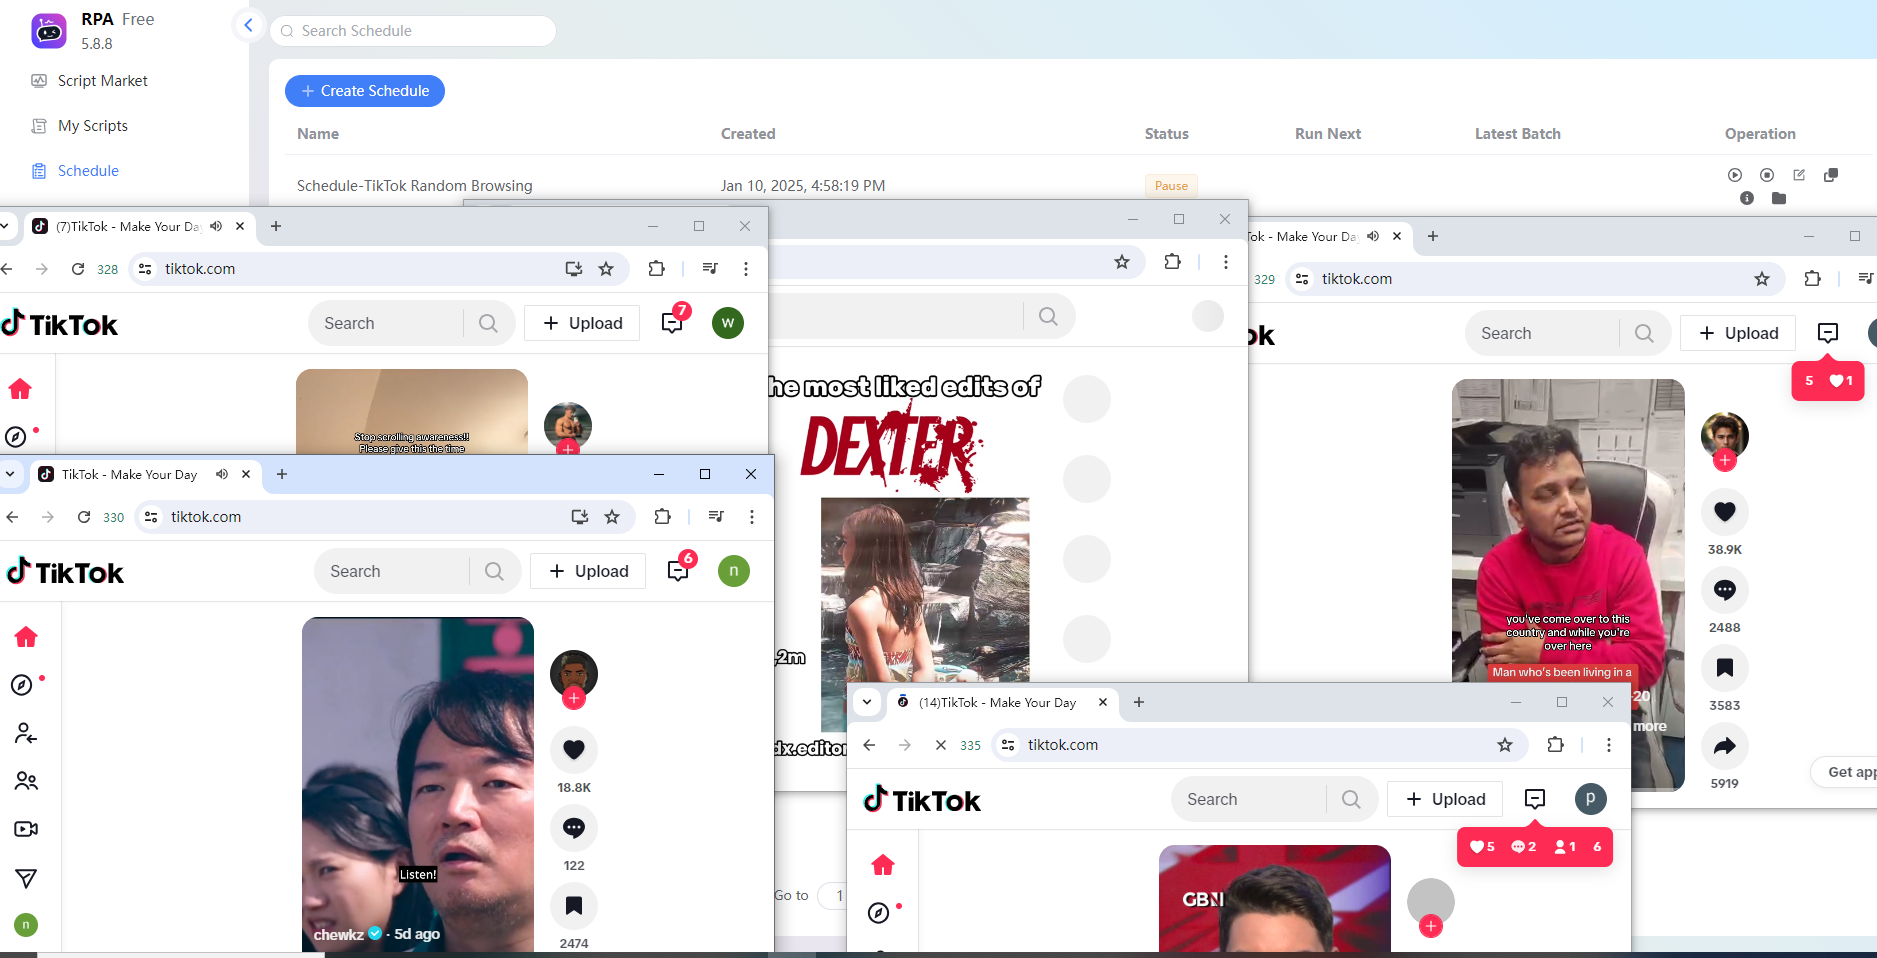Like the video with 38.9K likes
Image resolution: width=1877 pixels, height=958 pixels.
coord(1725,511)
